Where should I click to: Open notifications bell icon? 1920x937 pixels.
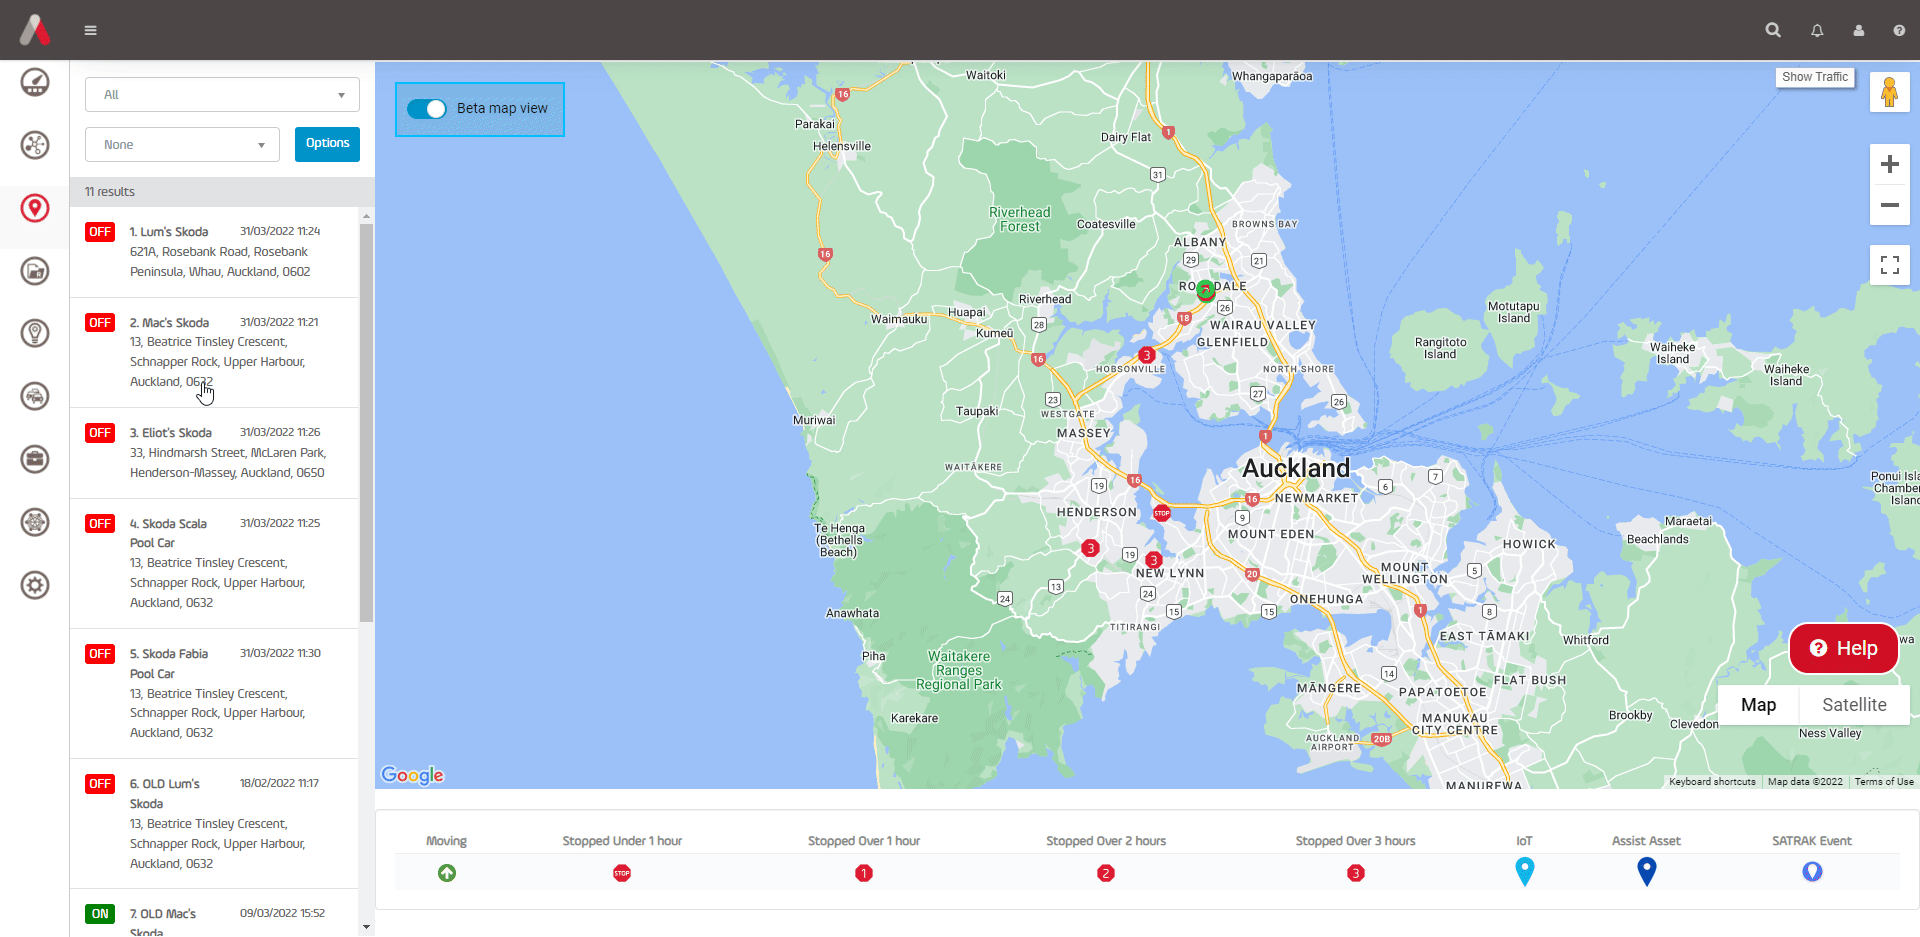pos(1817,31)
